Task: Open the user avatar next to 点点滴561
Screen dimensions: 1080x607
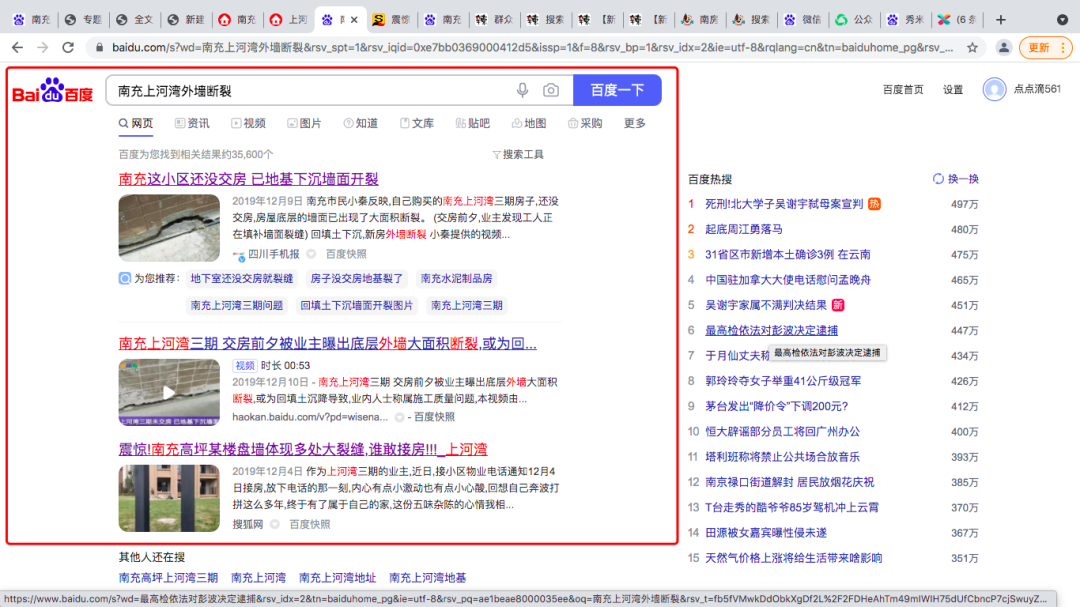Action: coord(994,90)
